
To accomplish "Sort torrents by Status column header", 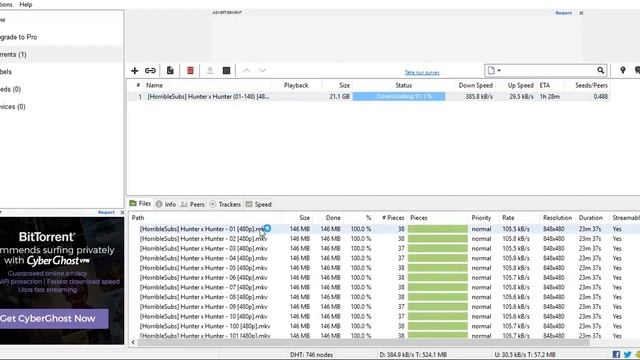I will point(403,85).
